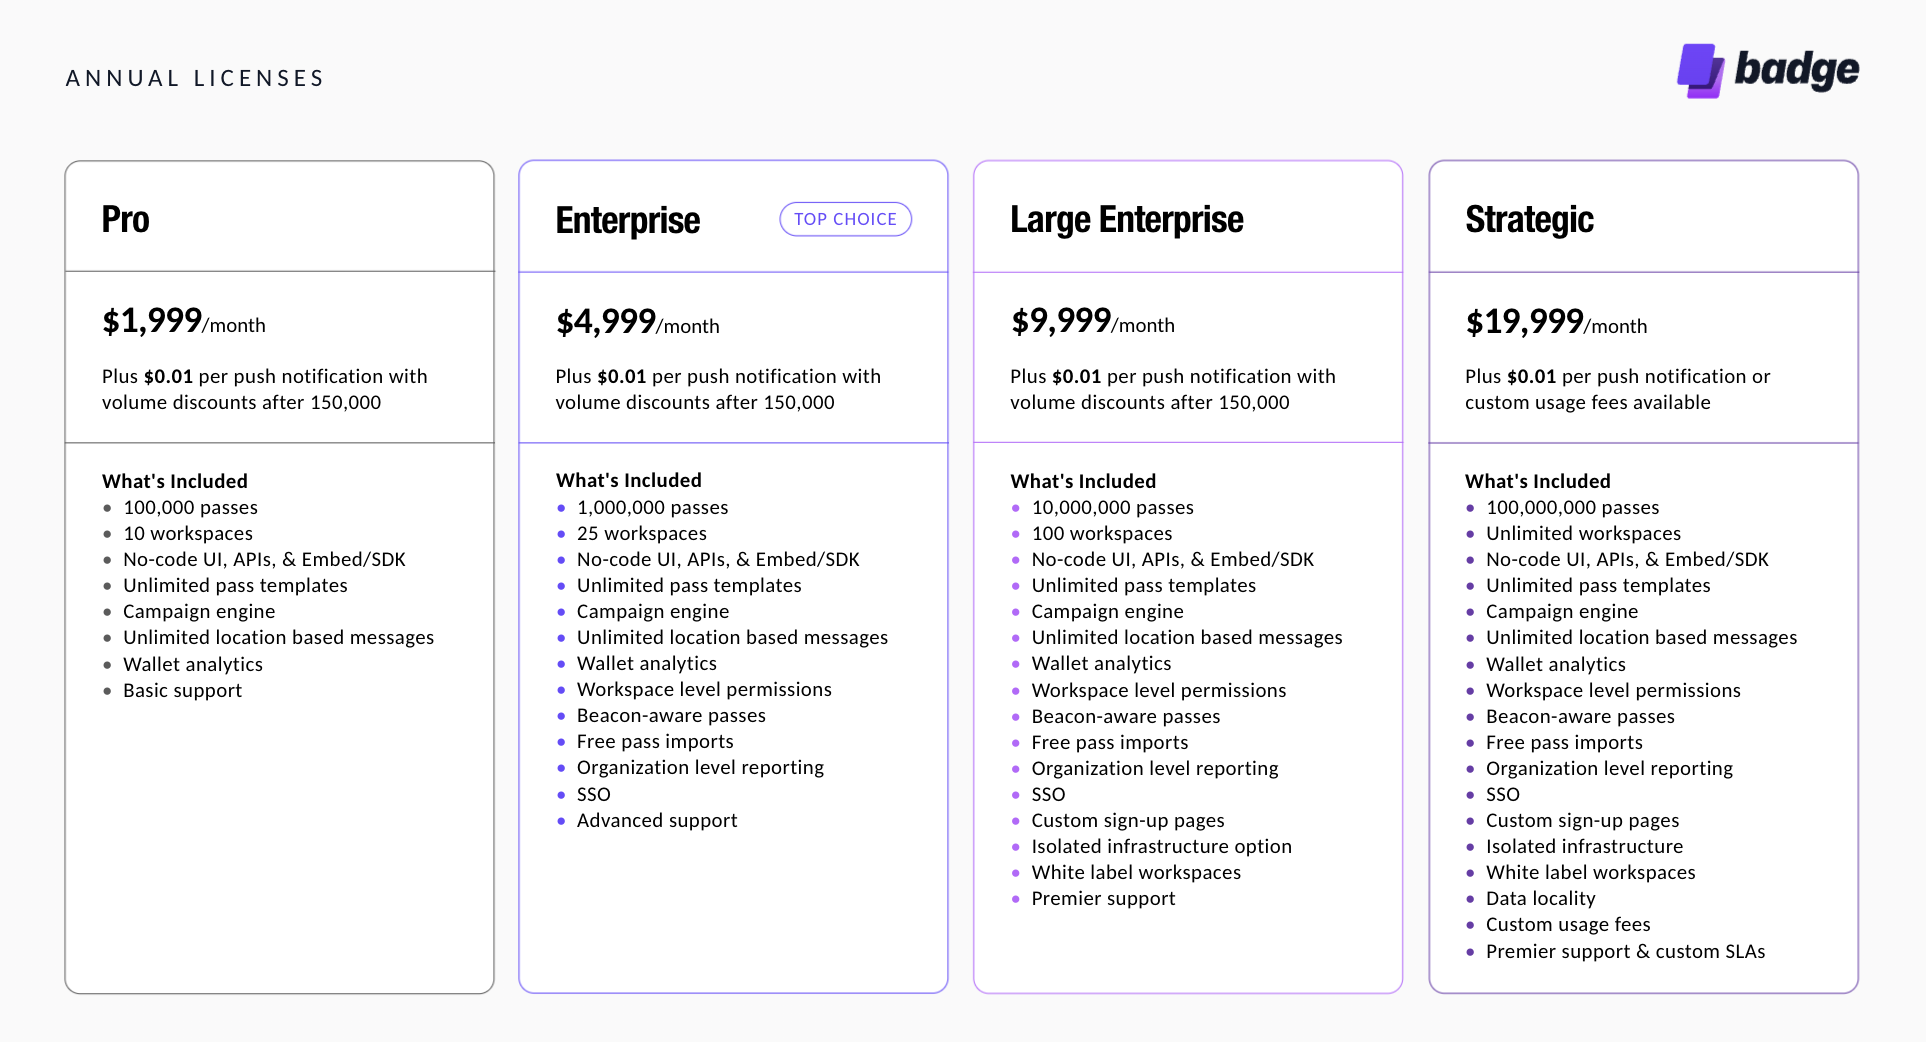
Task: Select the Enterprise plan heading
Action: click(627, 220)
